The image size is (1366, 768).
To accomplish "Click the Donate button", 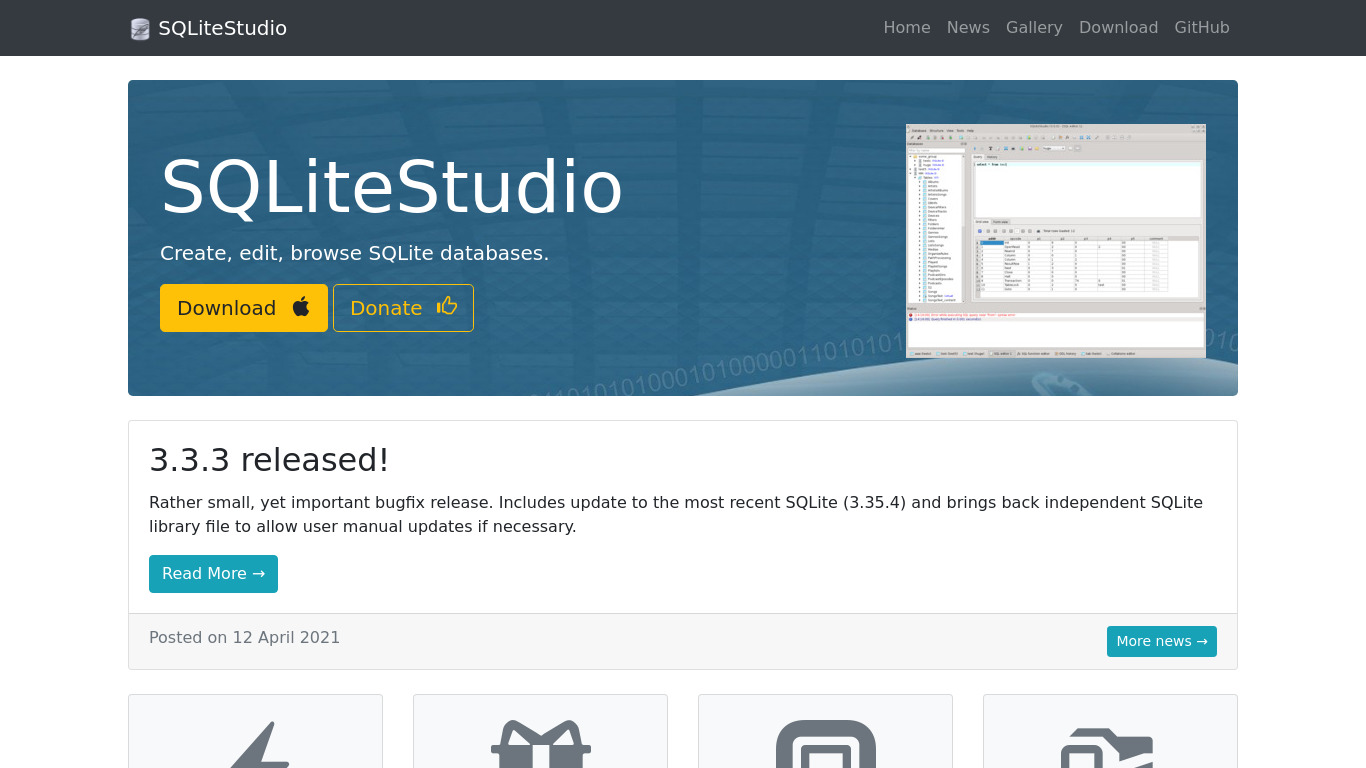I will point(403,308).
